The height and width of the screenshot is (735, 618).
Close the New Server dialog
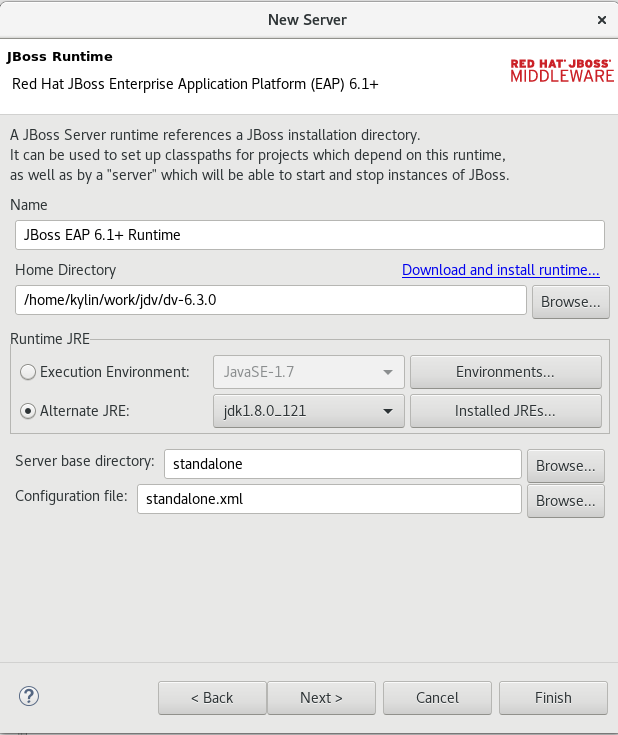click(602, 20)
